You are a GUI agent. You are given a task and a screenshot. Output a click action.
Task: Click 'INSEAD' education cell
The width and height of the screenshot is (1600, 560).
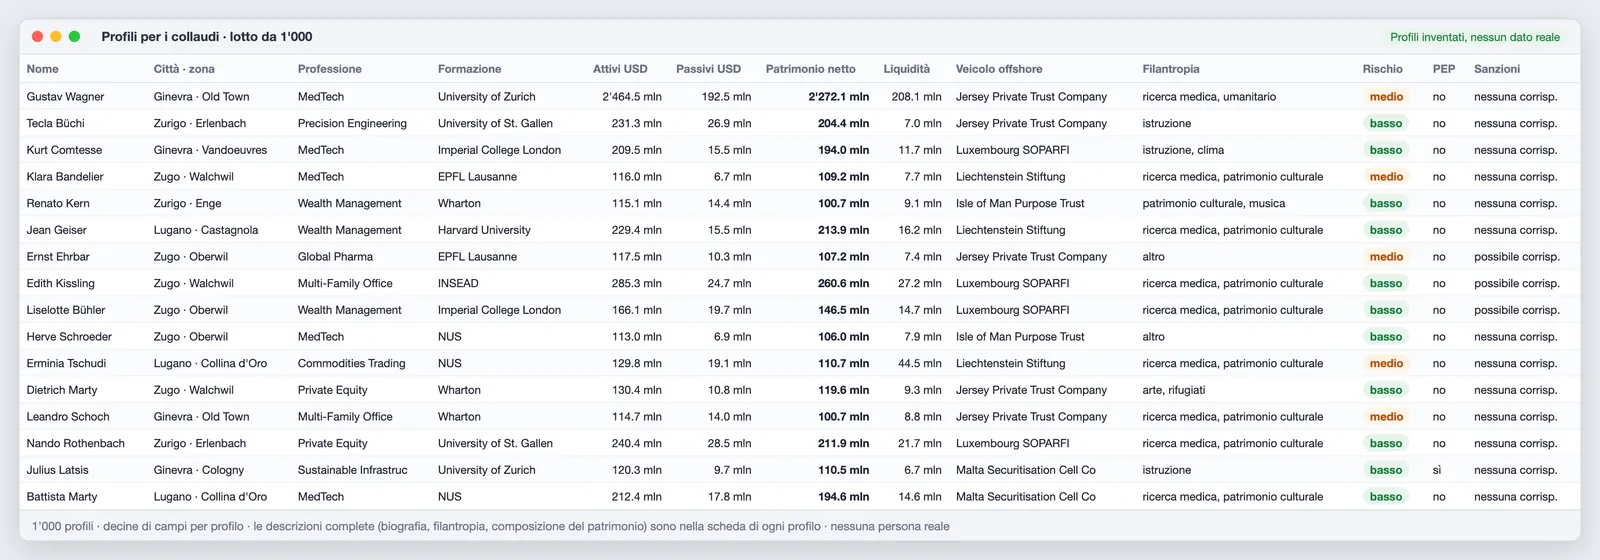(x=458, y=283)
